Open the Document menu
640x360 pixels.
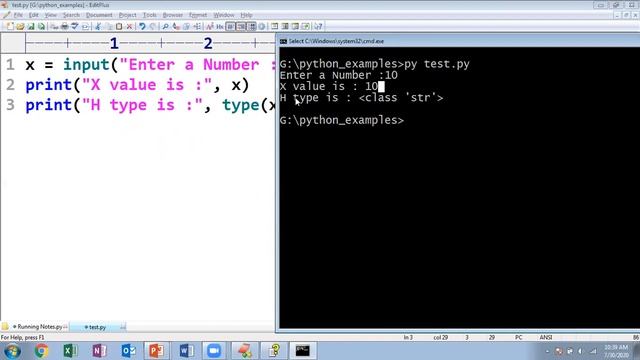pyautogui.click(x=99, y=15)
